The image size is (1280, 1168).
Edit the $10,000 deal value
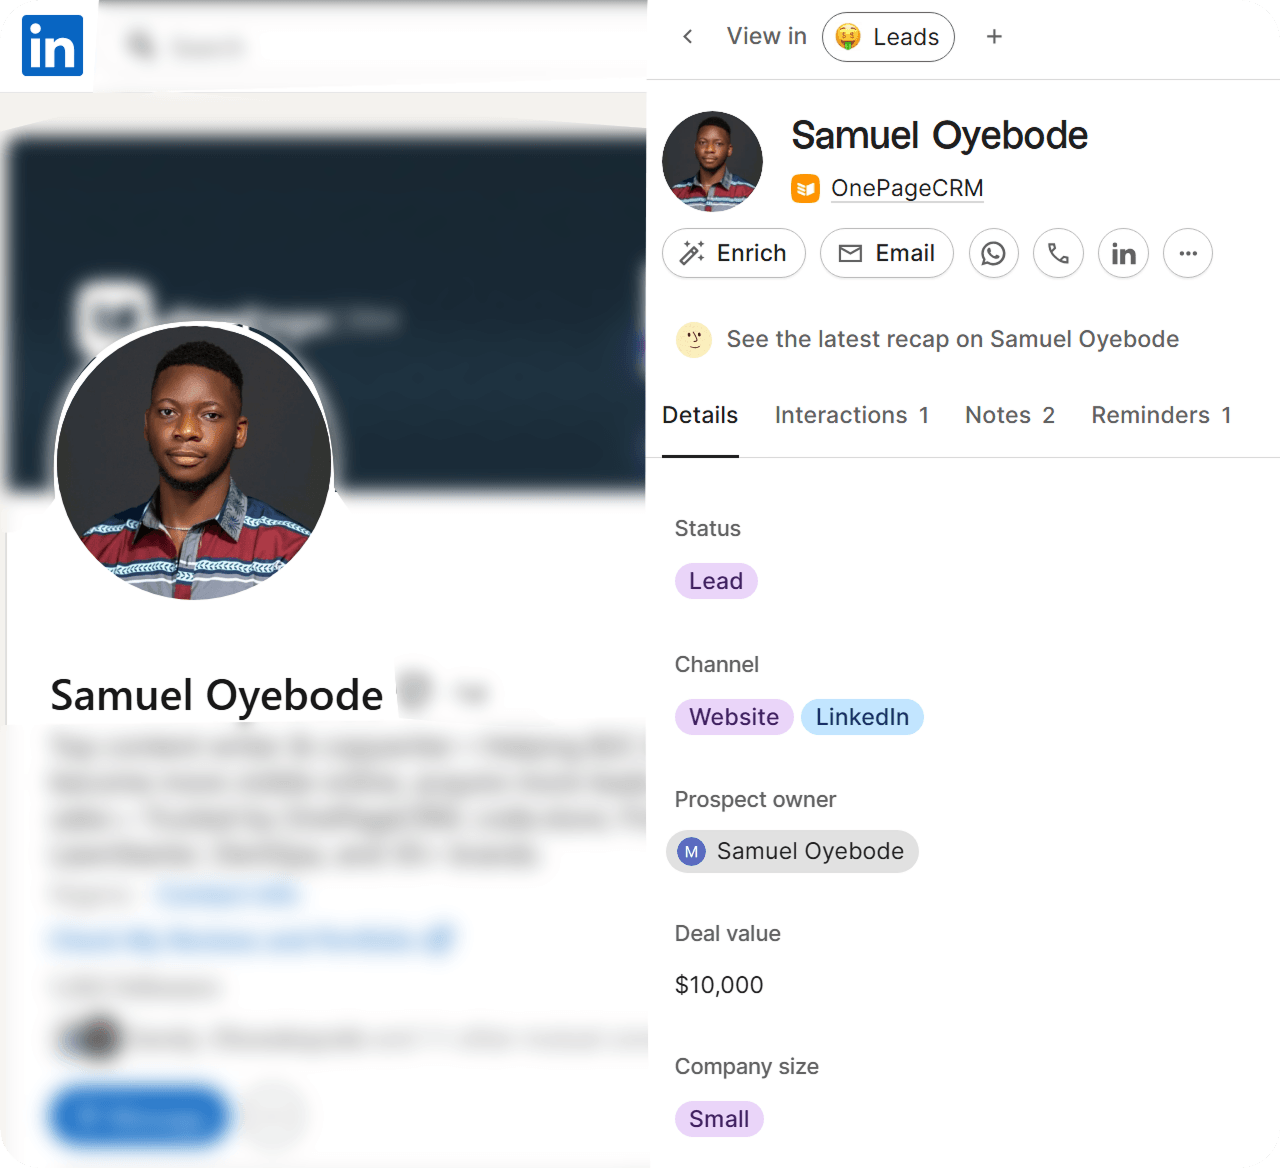[x=719, y=985]
